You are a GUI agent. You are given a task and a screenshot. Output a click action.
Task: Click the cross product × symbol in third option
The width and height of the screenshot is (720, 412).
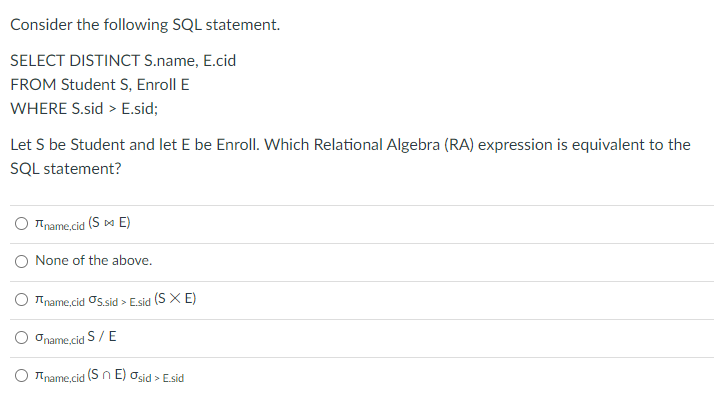175,299
